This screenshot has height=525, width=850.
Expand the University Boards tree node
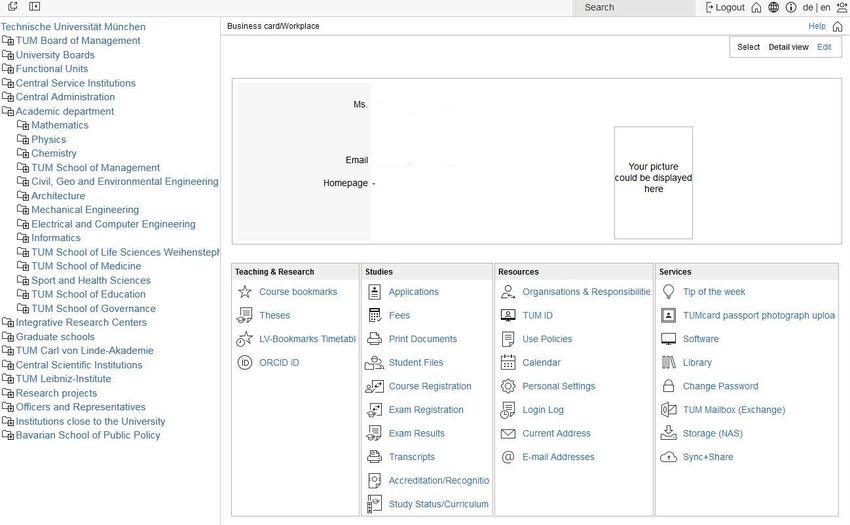(x=8, y=55)
